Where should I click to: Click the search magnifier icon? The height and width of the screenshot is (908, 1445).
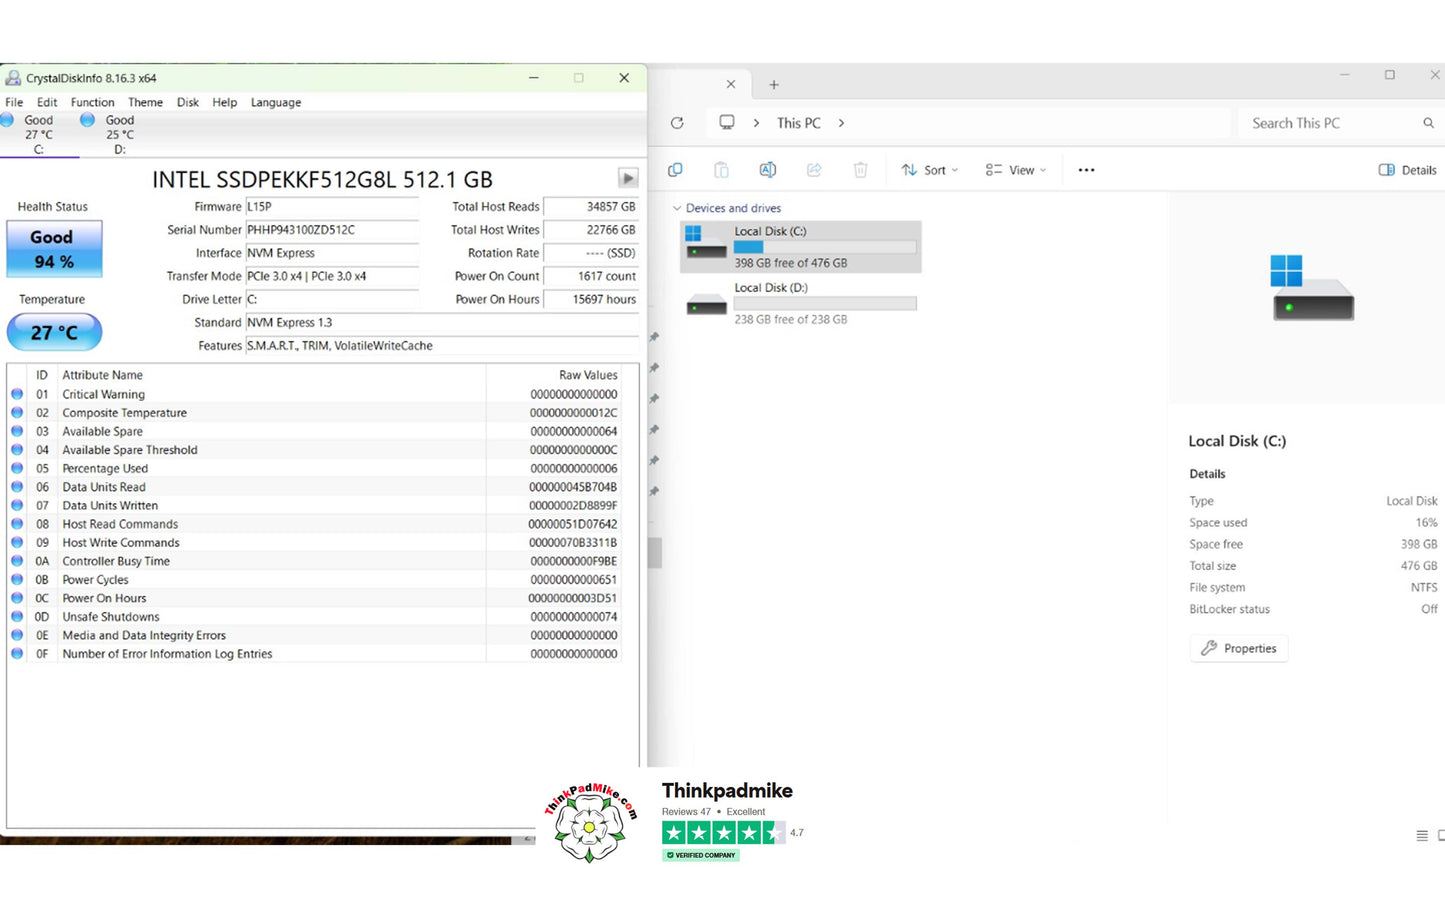coord(1429,123)
